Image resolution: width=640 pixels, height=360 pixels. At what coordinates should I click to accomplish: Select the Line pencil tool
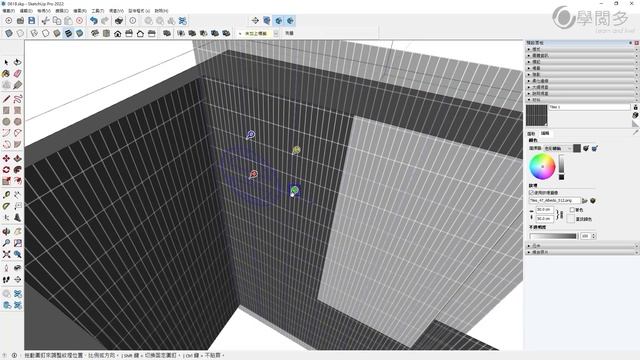[6, 99]
